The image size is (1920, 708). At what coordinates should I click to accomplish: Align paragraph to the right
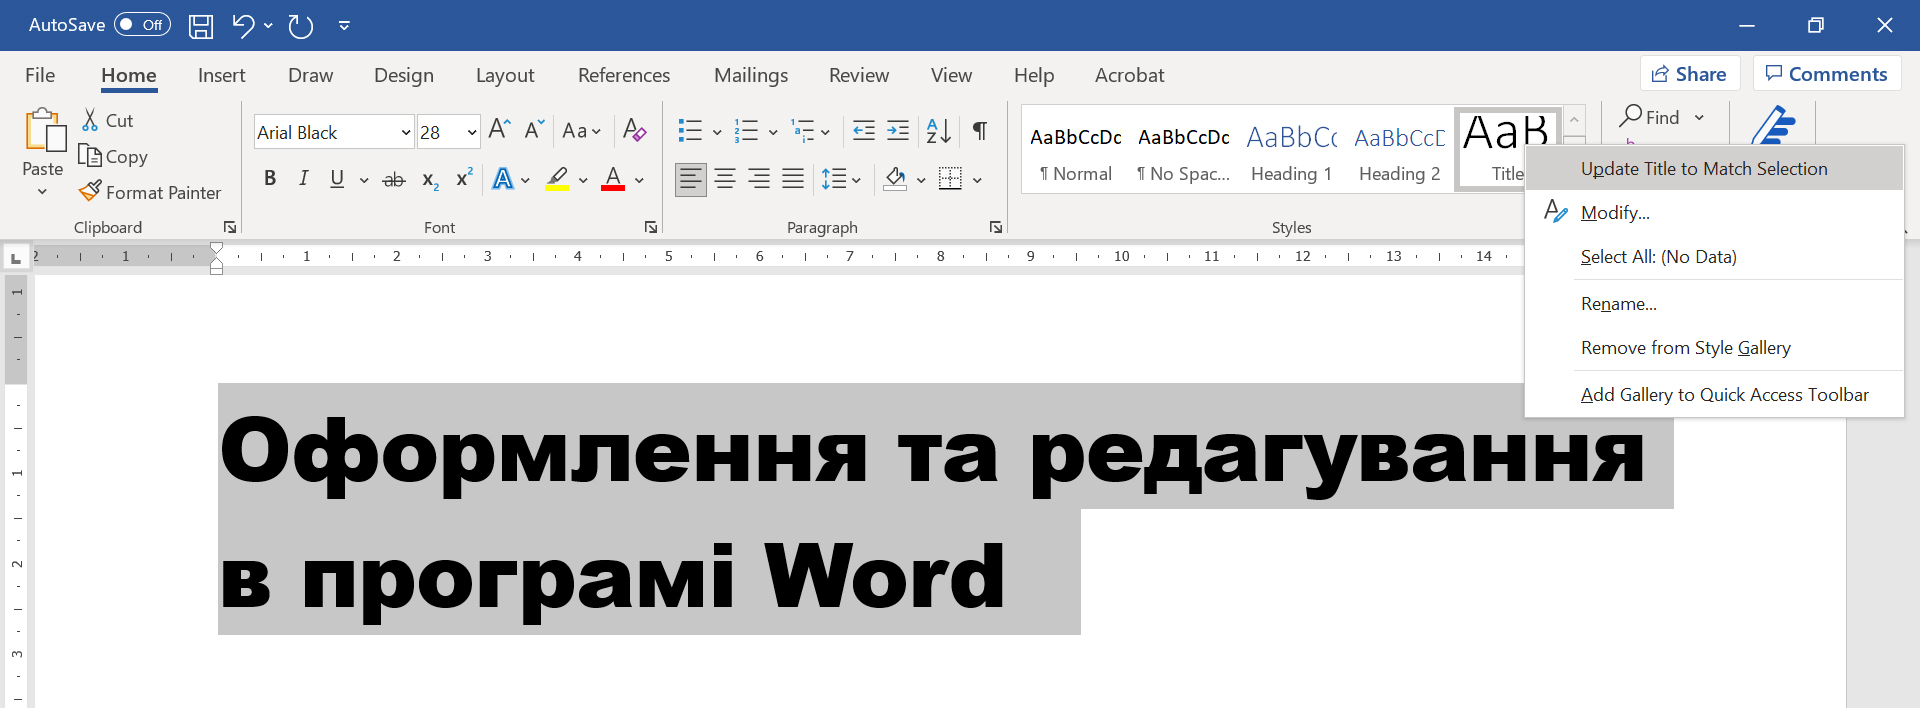pos(759,179)
